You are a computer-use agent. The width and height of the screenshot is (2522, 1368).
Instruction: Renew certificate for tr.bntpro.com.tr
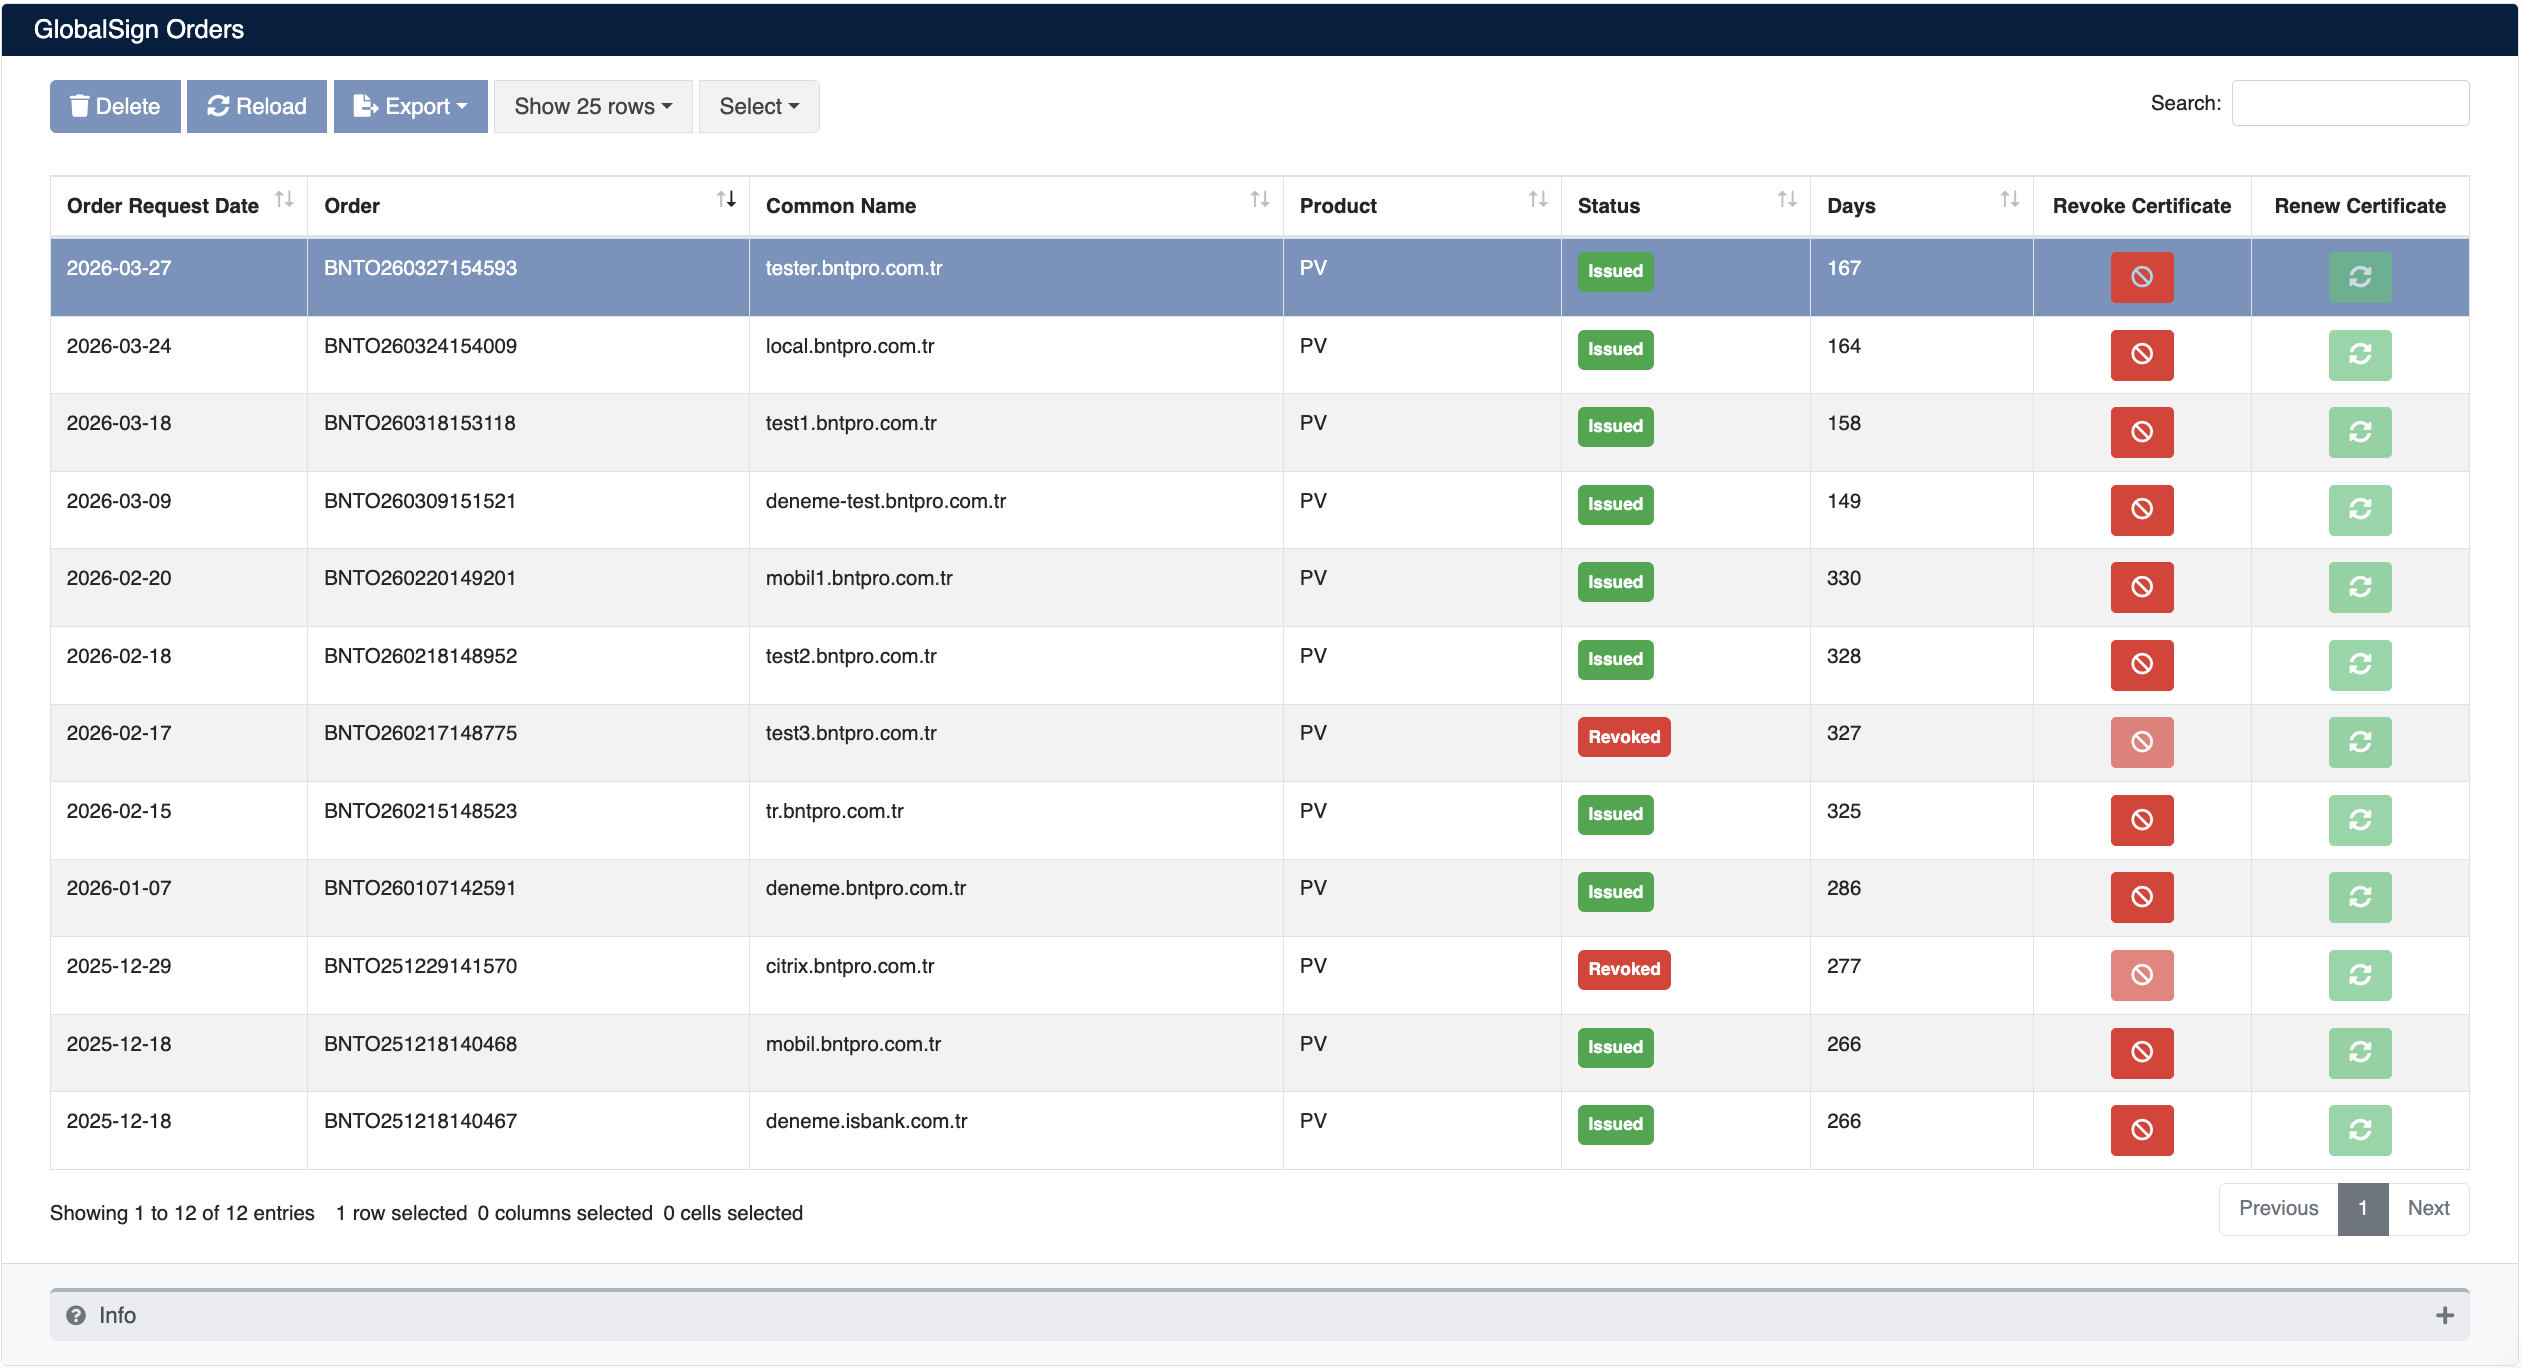point(2360,820)
